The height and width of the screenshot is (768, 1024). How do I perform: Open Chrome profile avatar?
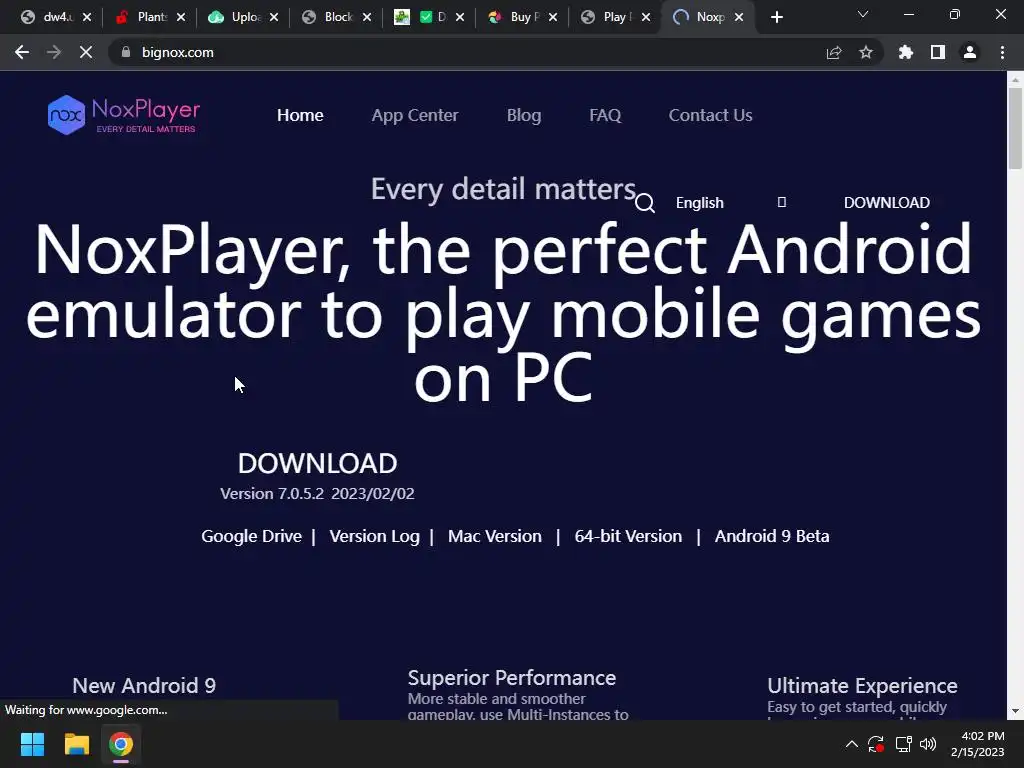[970, 52]
